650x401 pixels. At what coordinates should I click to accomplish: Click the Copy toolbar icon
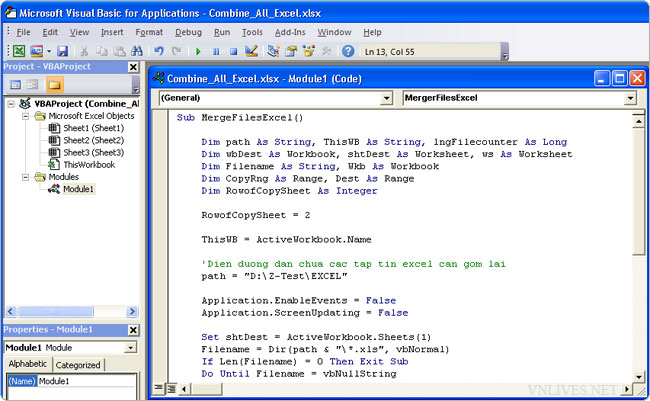(x=102, y=51)
